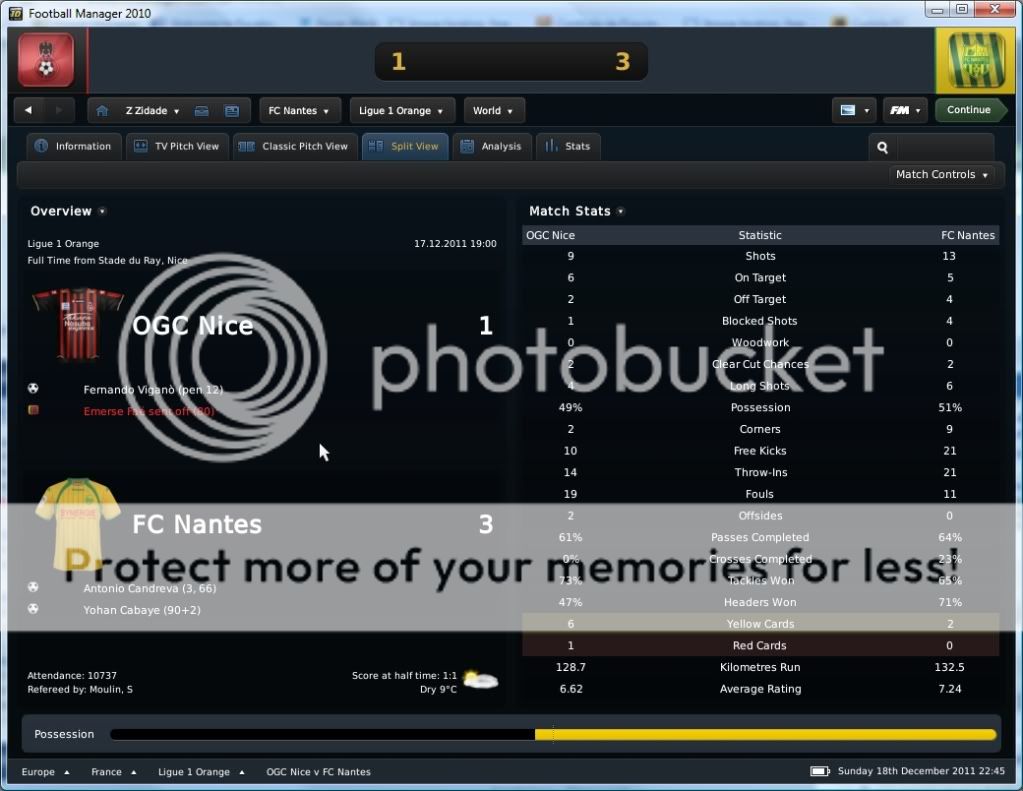Expand the Overview panel selector arrow
1023x791 pixels.
pyautogui.click(x=102, y=212)
